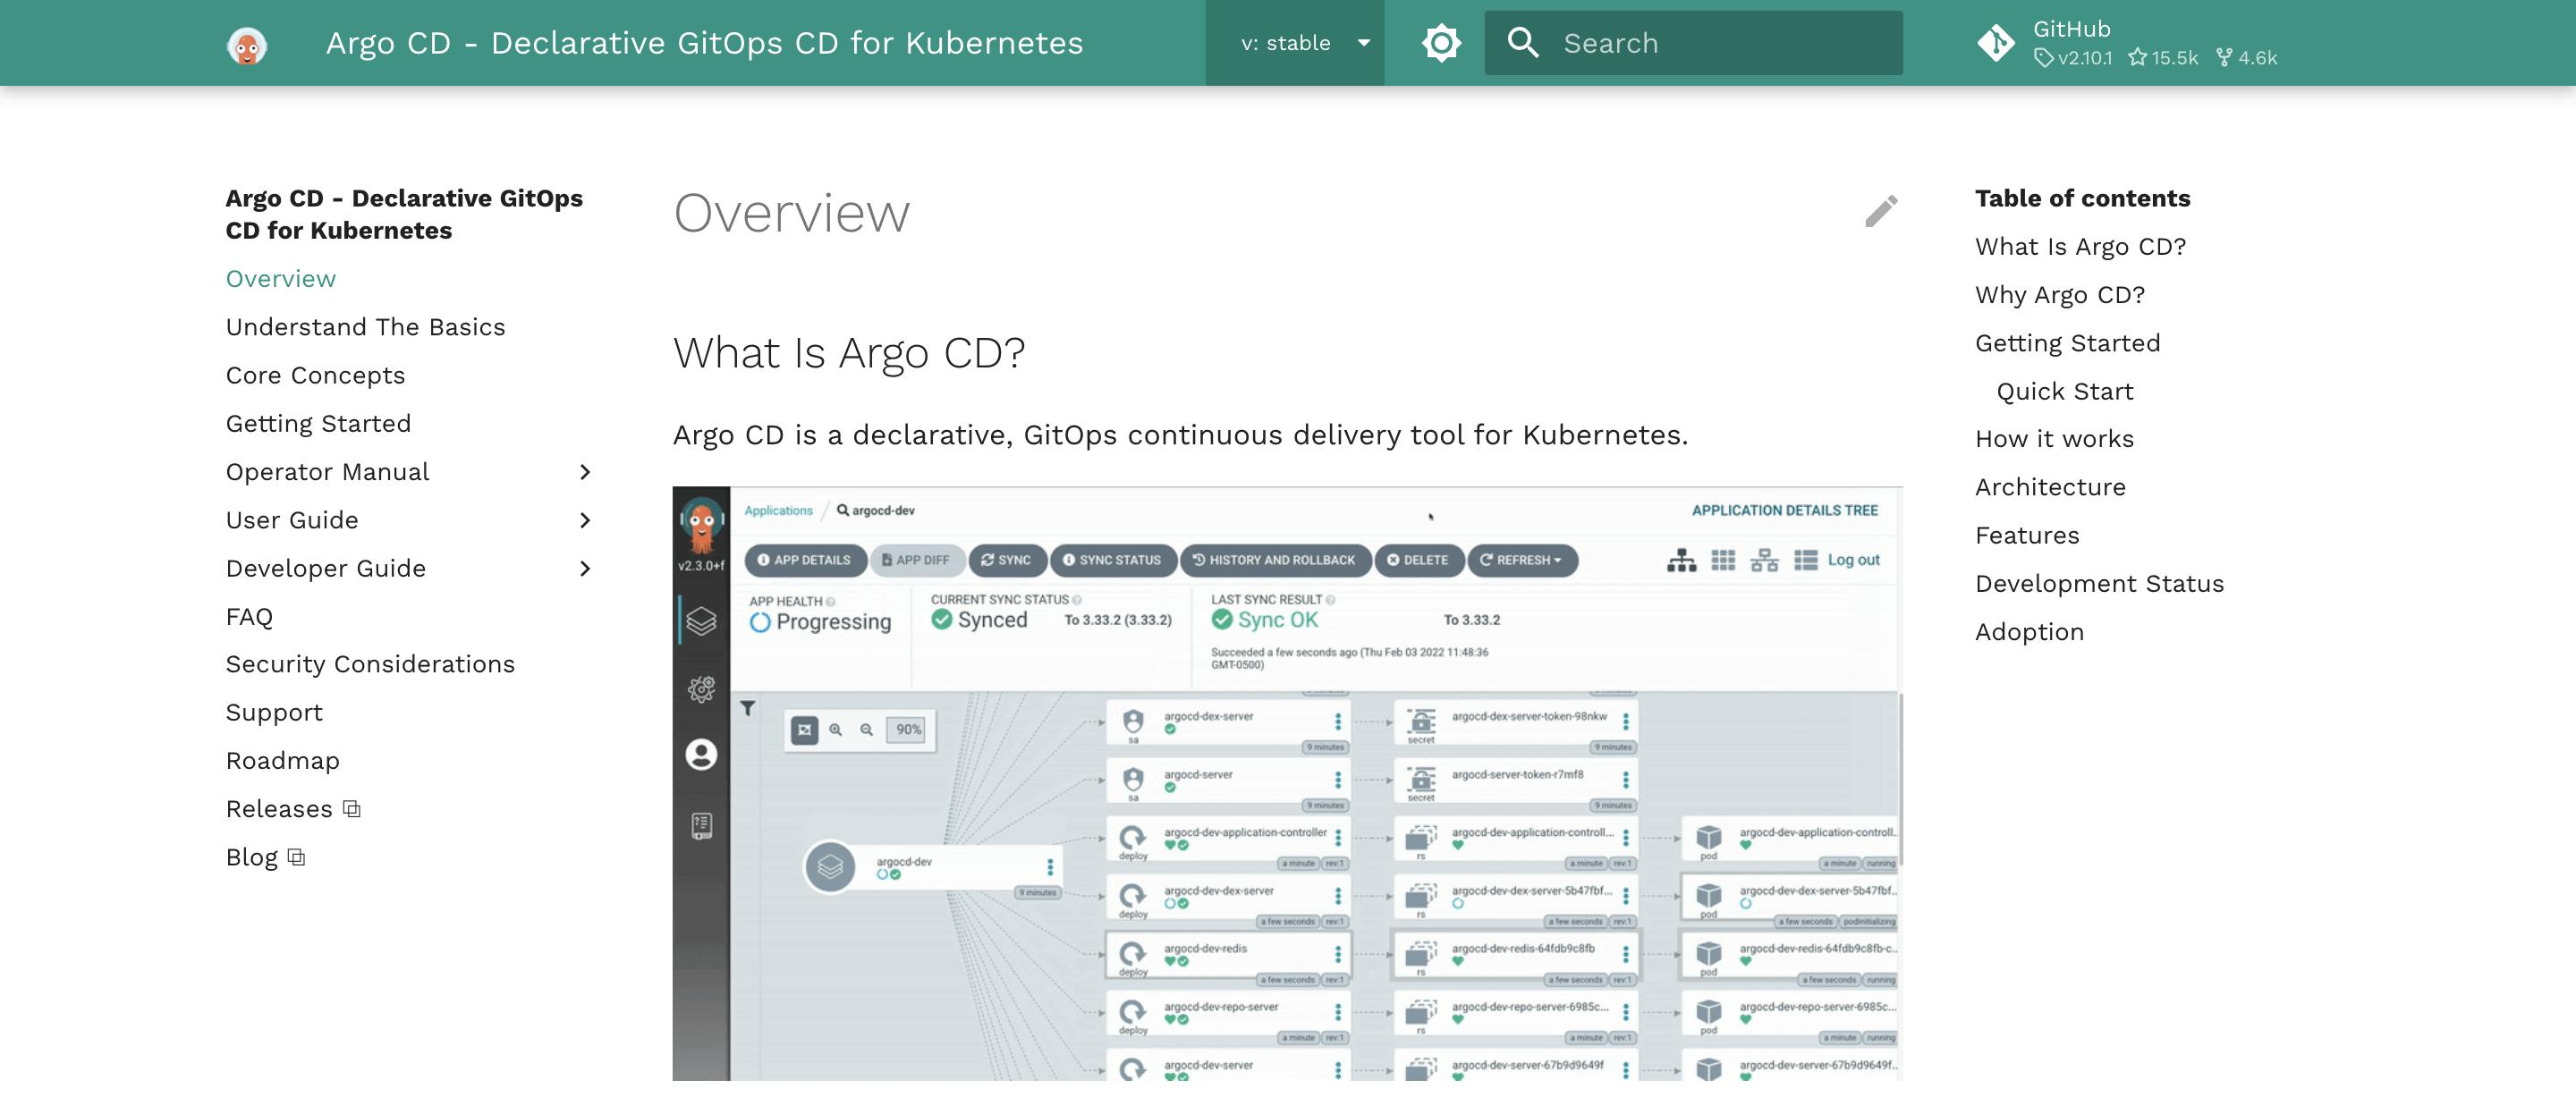The width and height of the screenshot is (2576, 1114).
Task: Go to Core Concepts page
Action: point(315,375)
